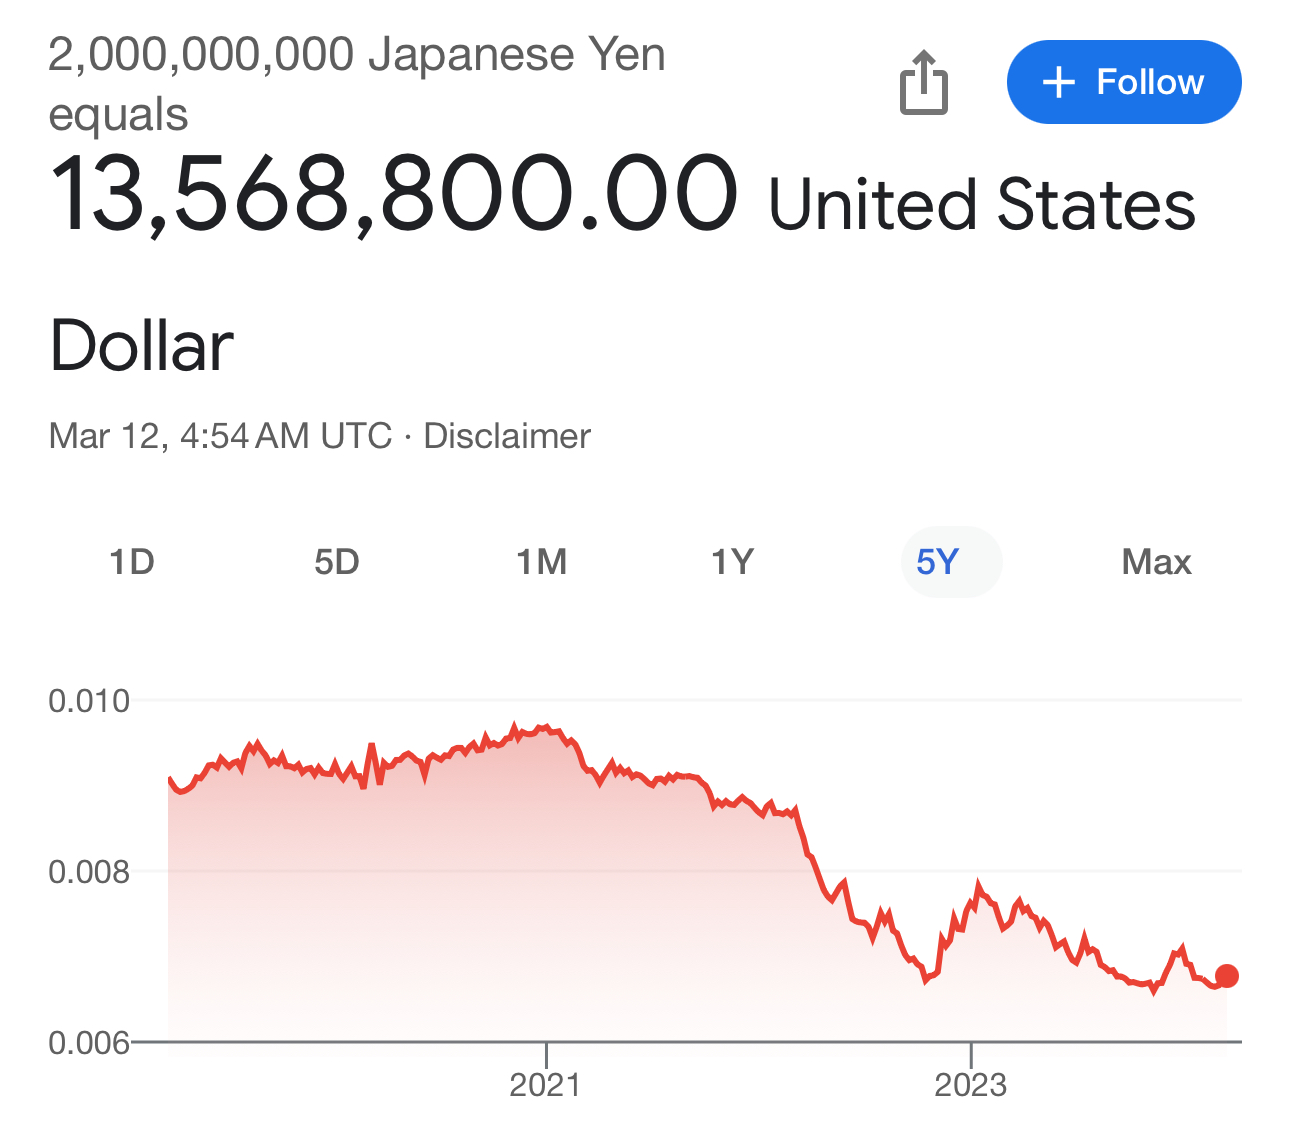Click the 0.006 y-axis label
The image size is (1290, 1128).
click(89, 1043)
